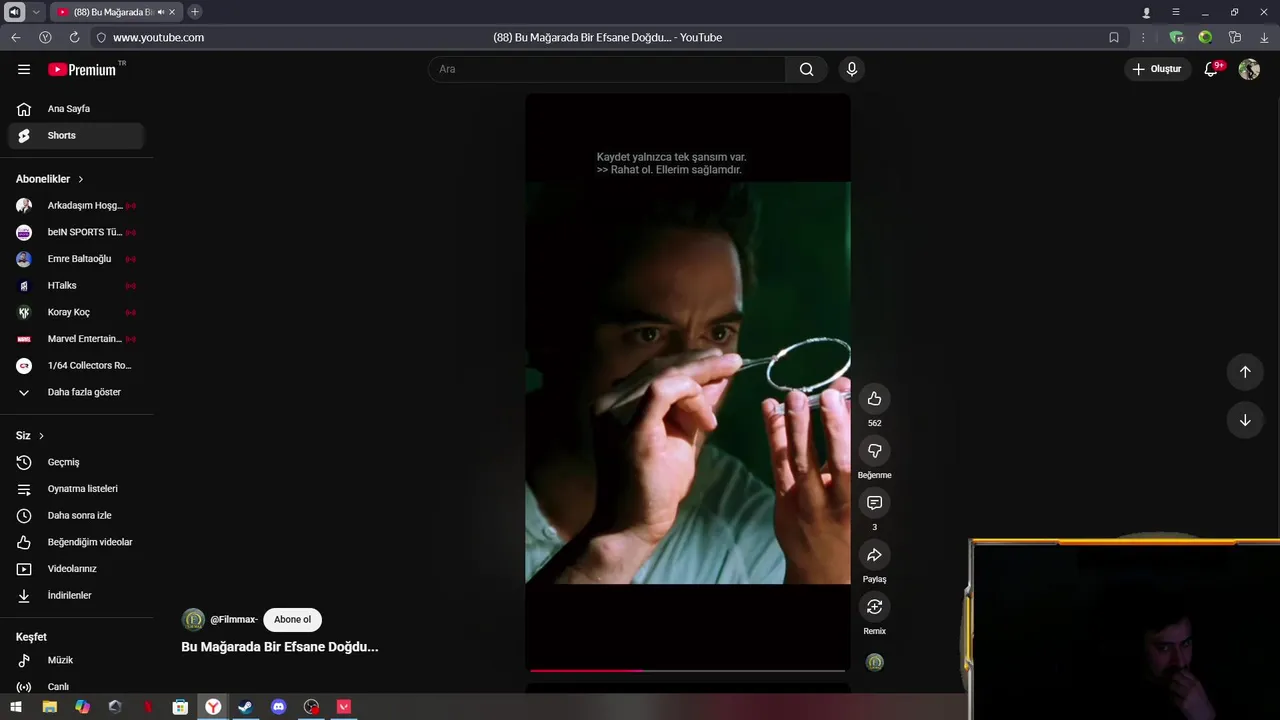Open the browser extensions puzzle icon
The image size is (1280, 720).
tap(1235, 37)
